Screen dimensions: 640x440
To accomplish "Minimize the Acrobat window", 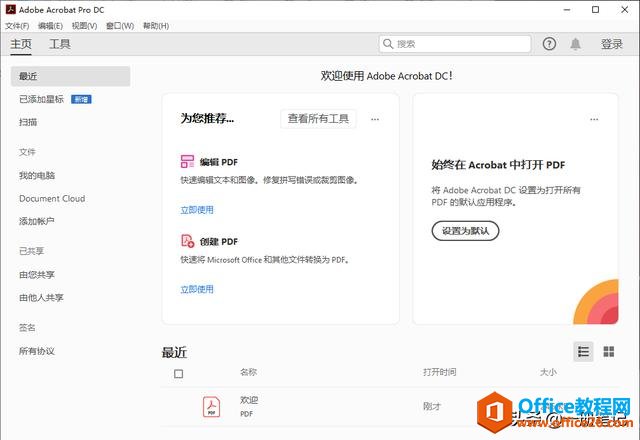I will [x=567, y=10].
